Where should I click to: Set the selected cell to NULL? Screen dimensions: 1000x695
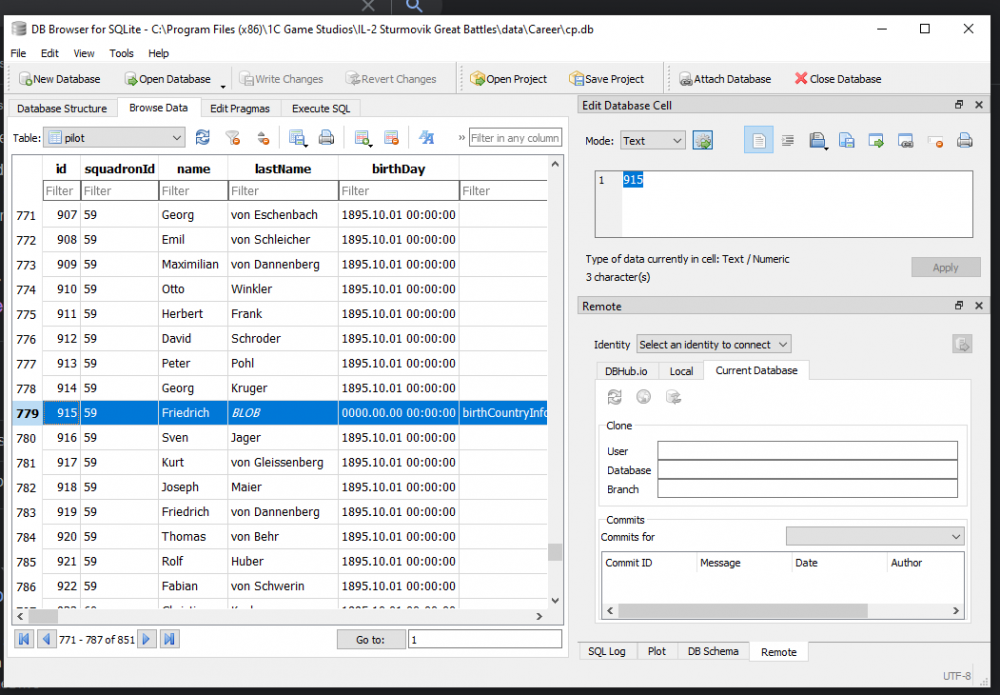[935, 141]
